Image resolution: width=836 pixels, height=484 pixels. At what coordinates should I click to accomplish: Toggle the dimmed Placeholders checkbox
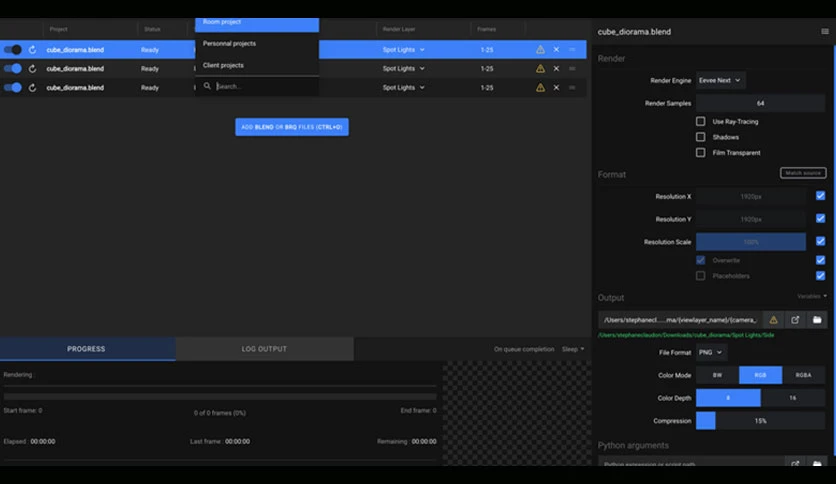[701, 276]
